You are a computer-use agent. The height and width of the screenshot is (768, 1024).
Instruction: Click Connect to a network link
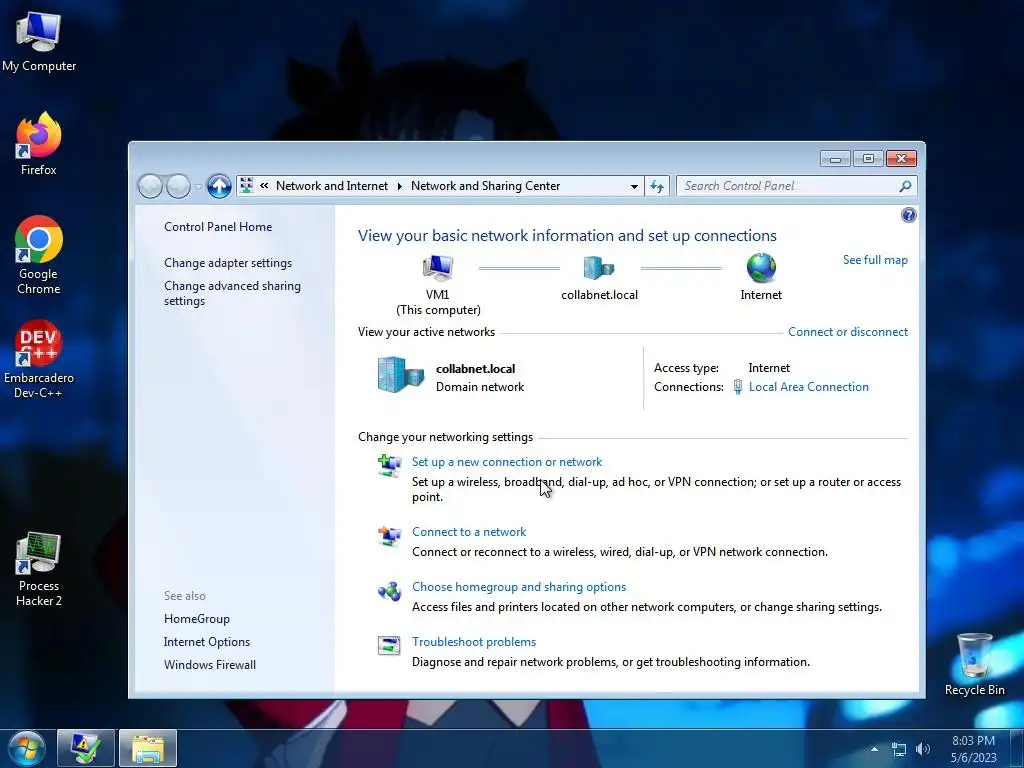click(x=469, y=532)
